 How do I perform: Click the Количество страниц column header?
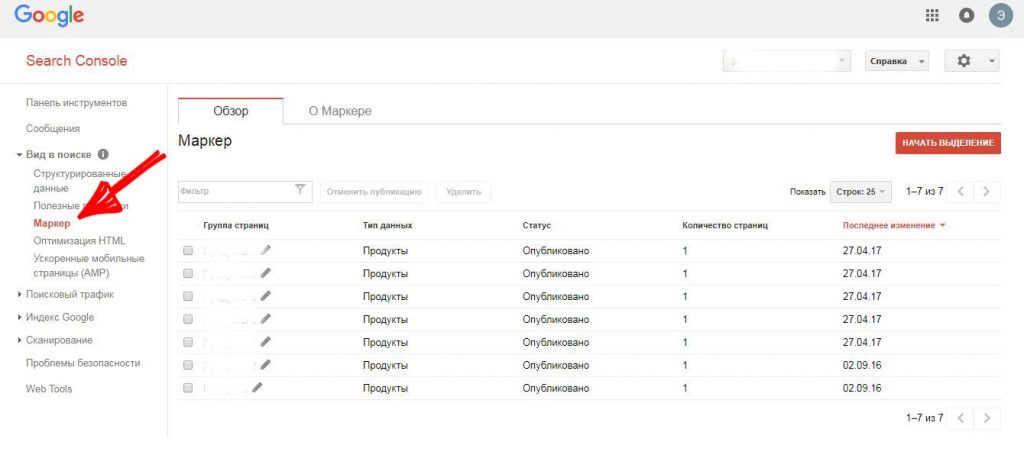[725, 225]
